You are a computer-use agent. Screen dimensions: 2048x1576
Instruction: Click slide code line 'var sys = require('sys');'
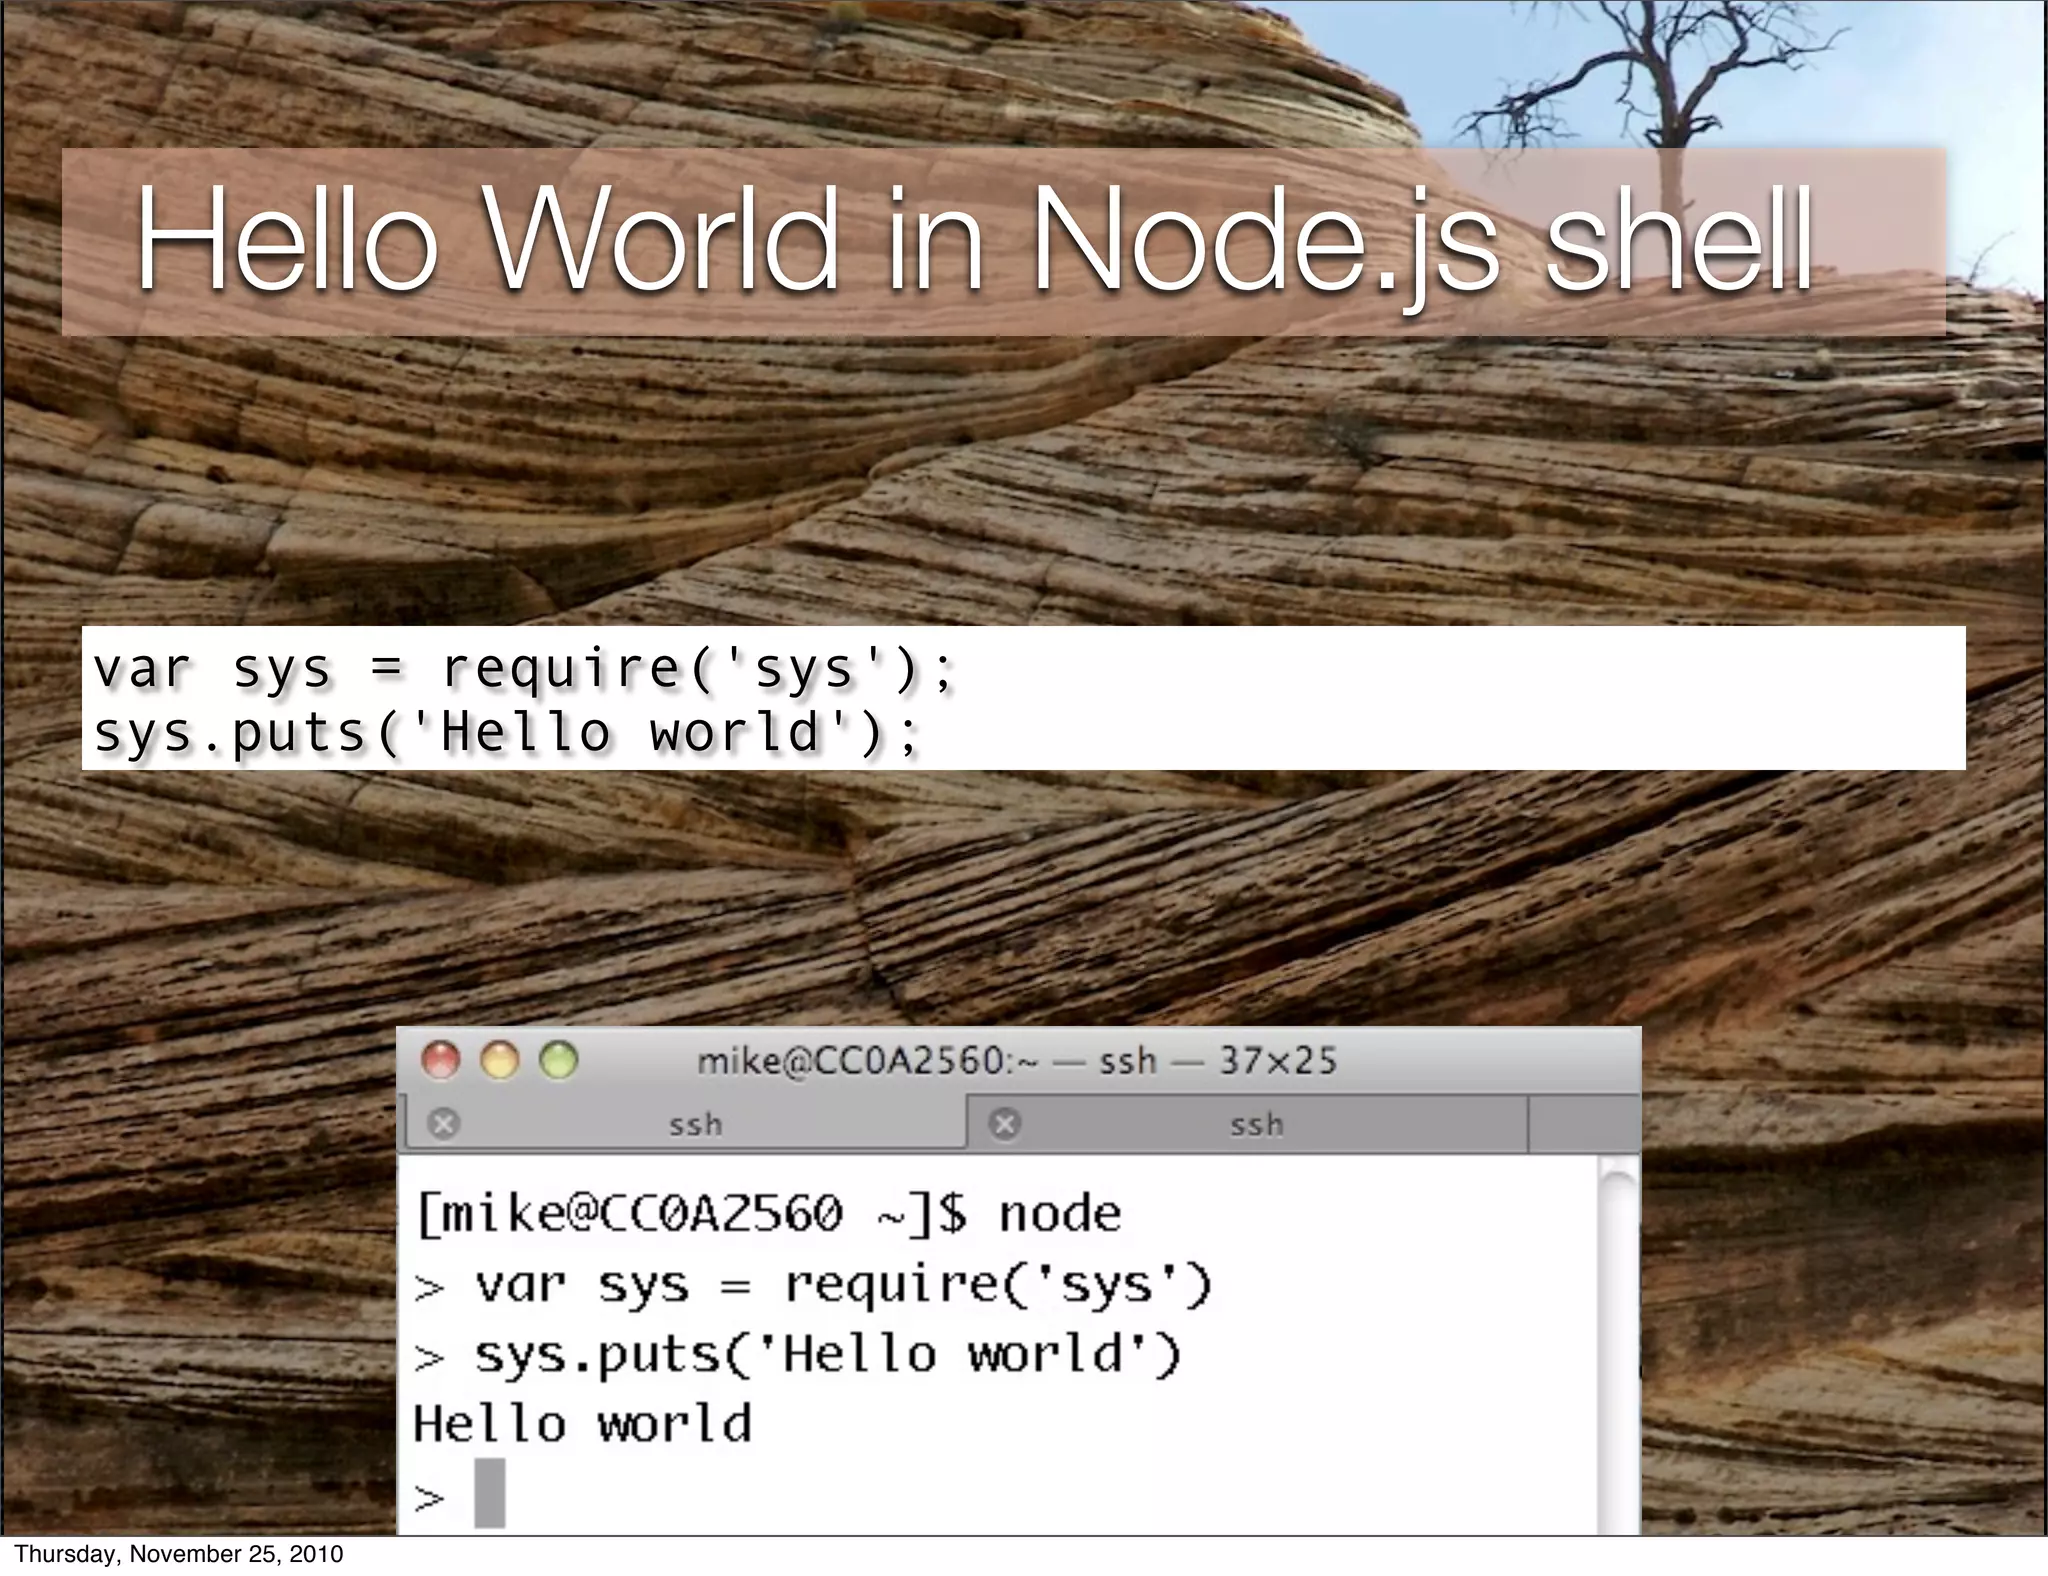pyautogui.click(x=524, y=668)
